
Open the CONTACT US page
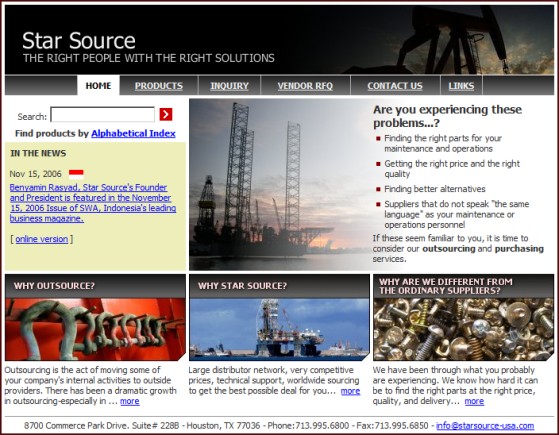(x=395, y=86)
